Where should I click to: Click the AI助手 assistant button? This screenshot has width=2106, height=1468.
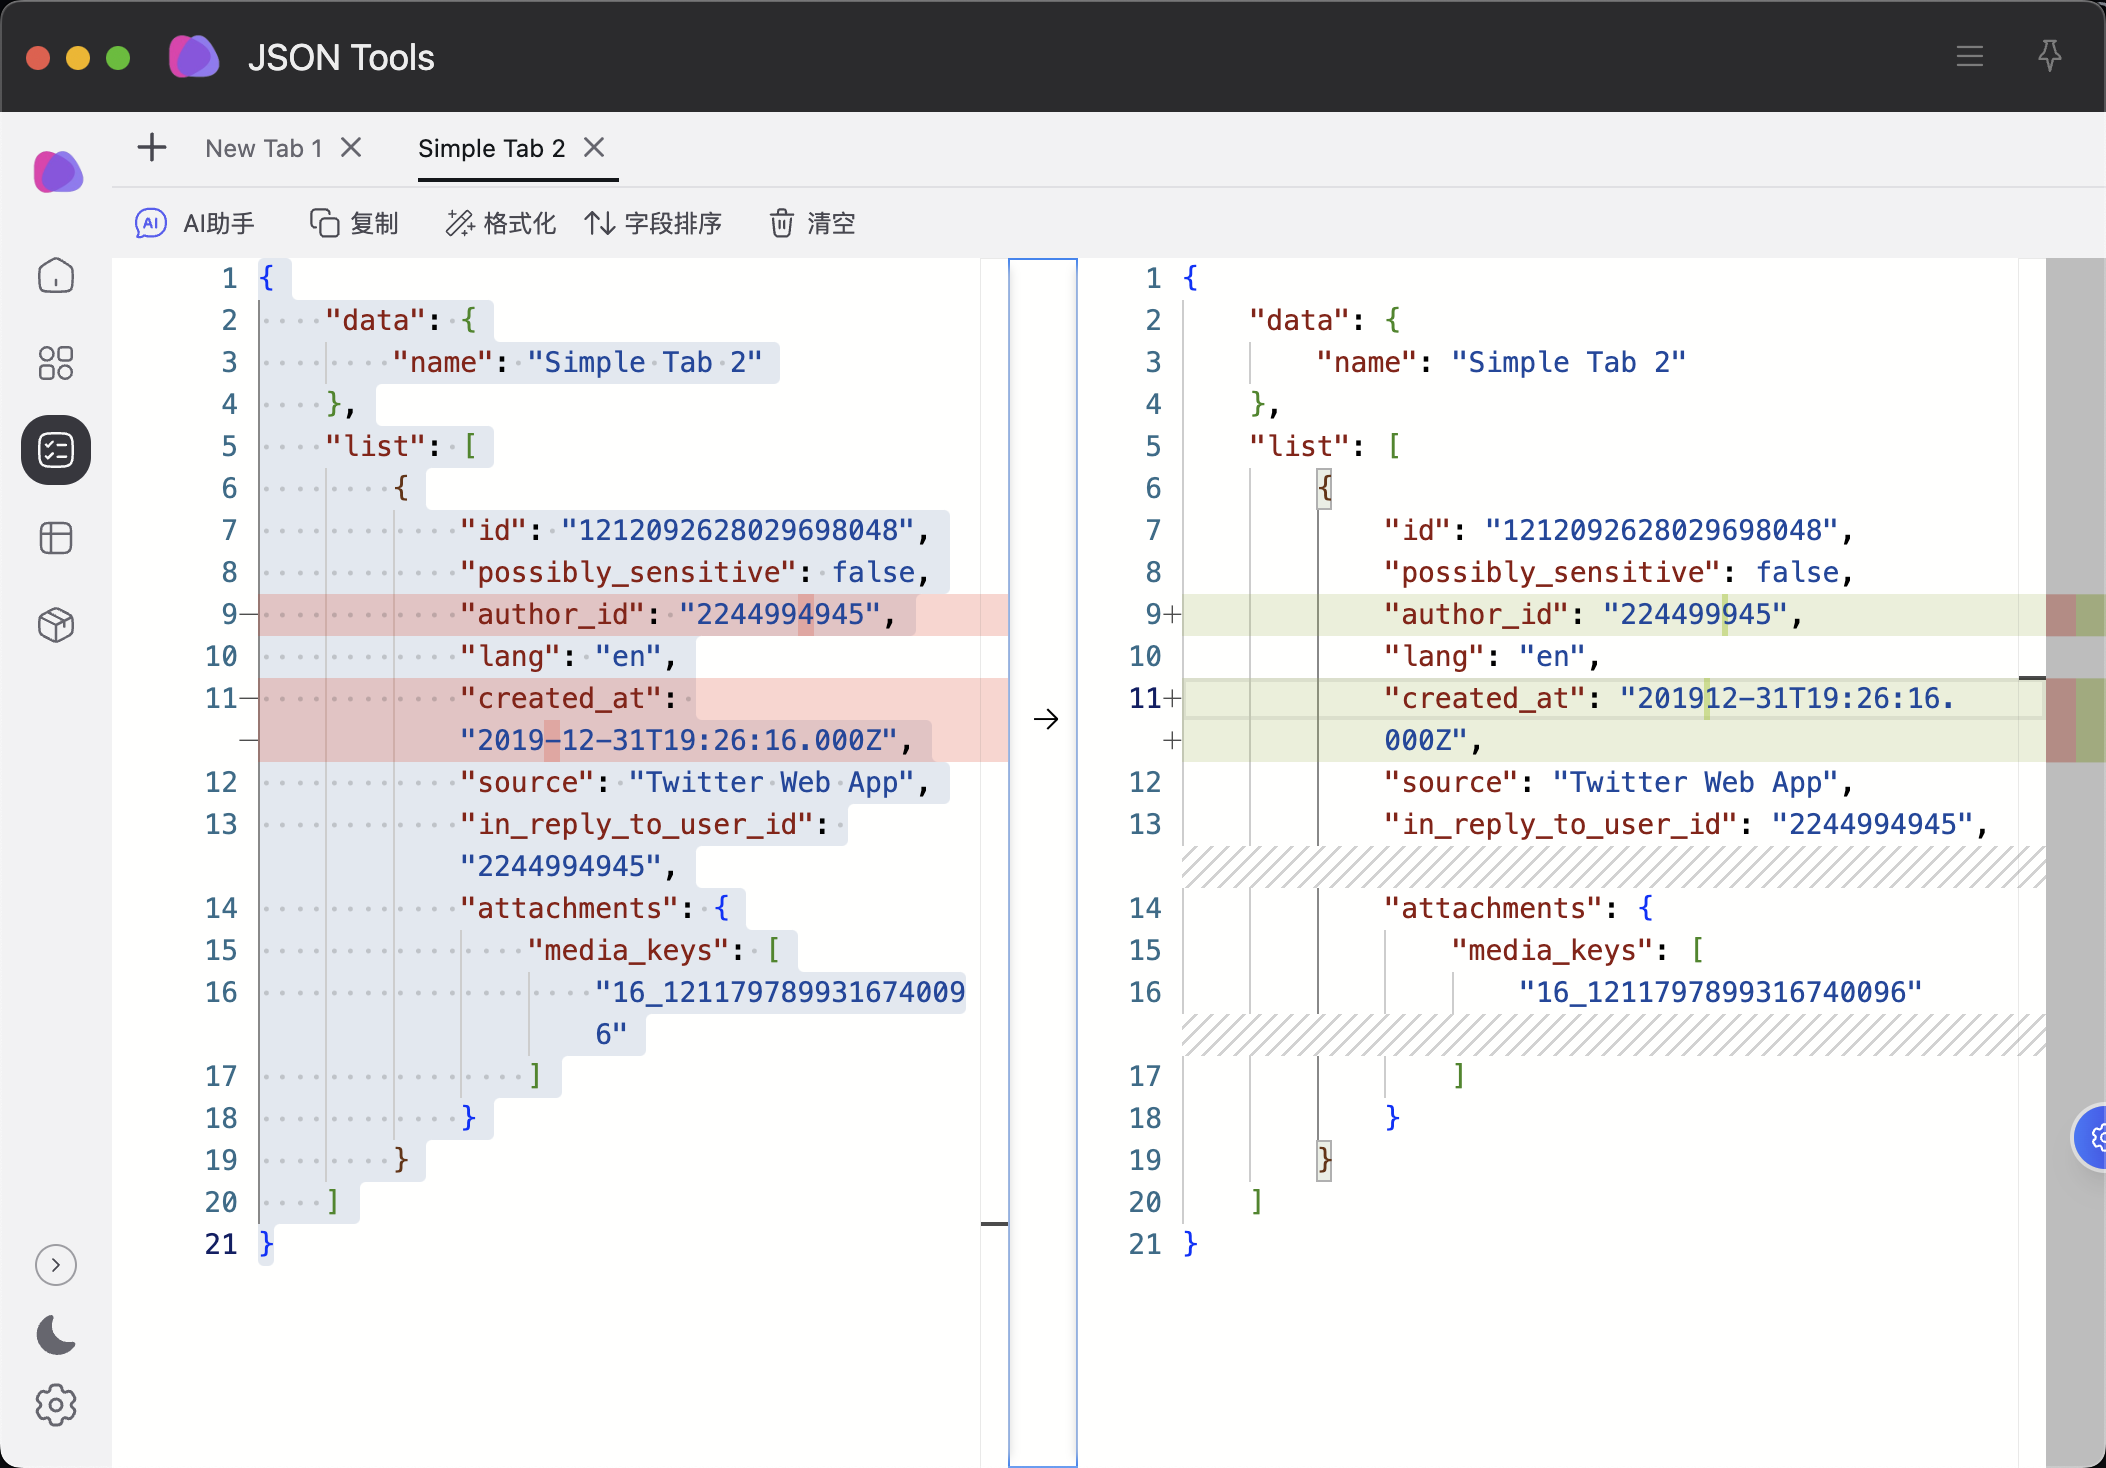pyautogui.click(x=195, y=223)
